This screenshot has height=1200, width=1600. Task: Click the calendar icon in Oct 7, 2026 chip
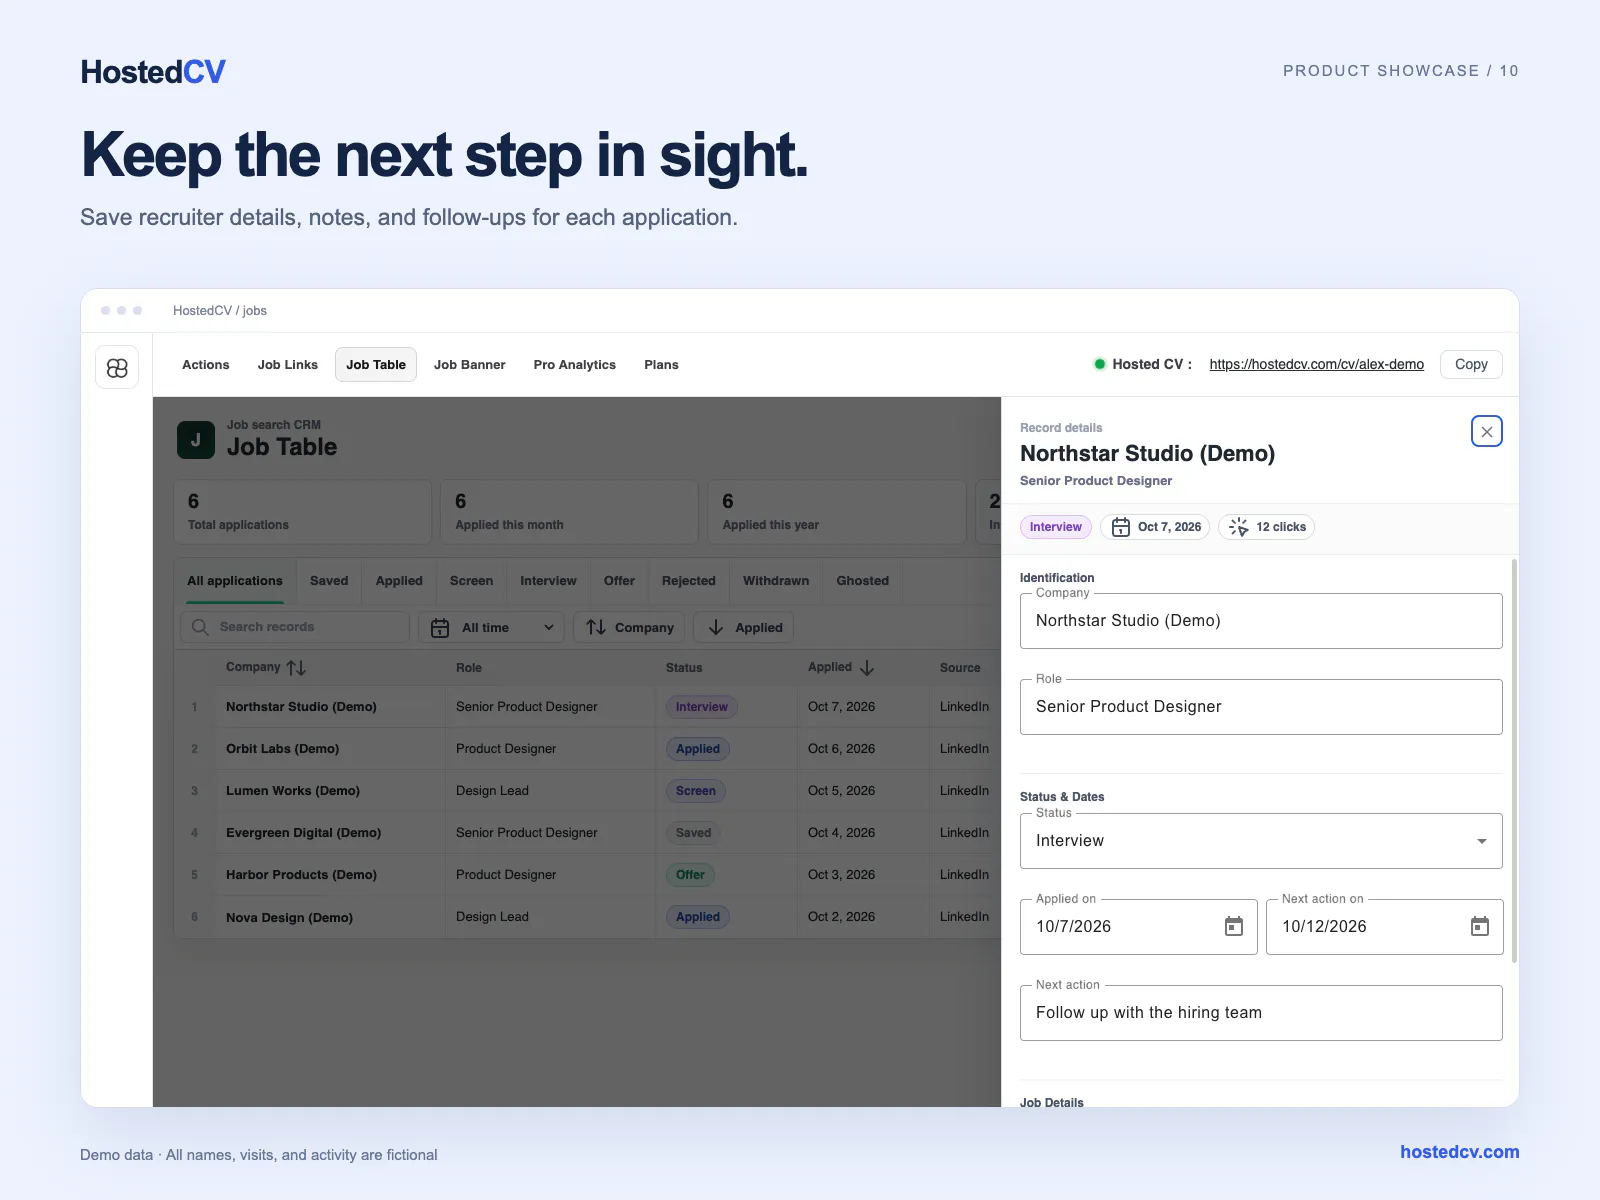[x=1121, y=527]
